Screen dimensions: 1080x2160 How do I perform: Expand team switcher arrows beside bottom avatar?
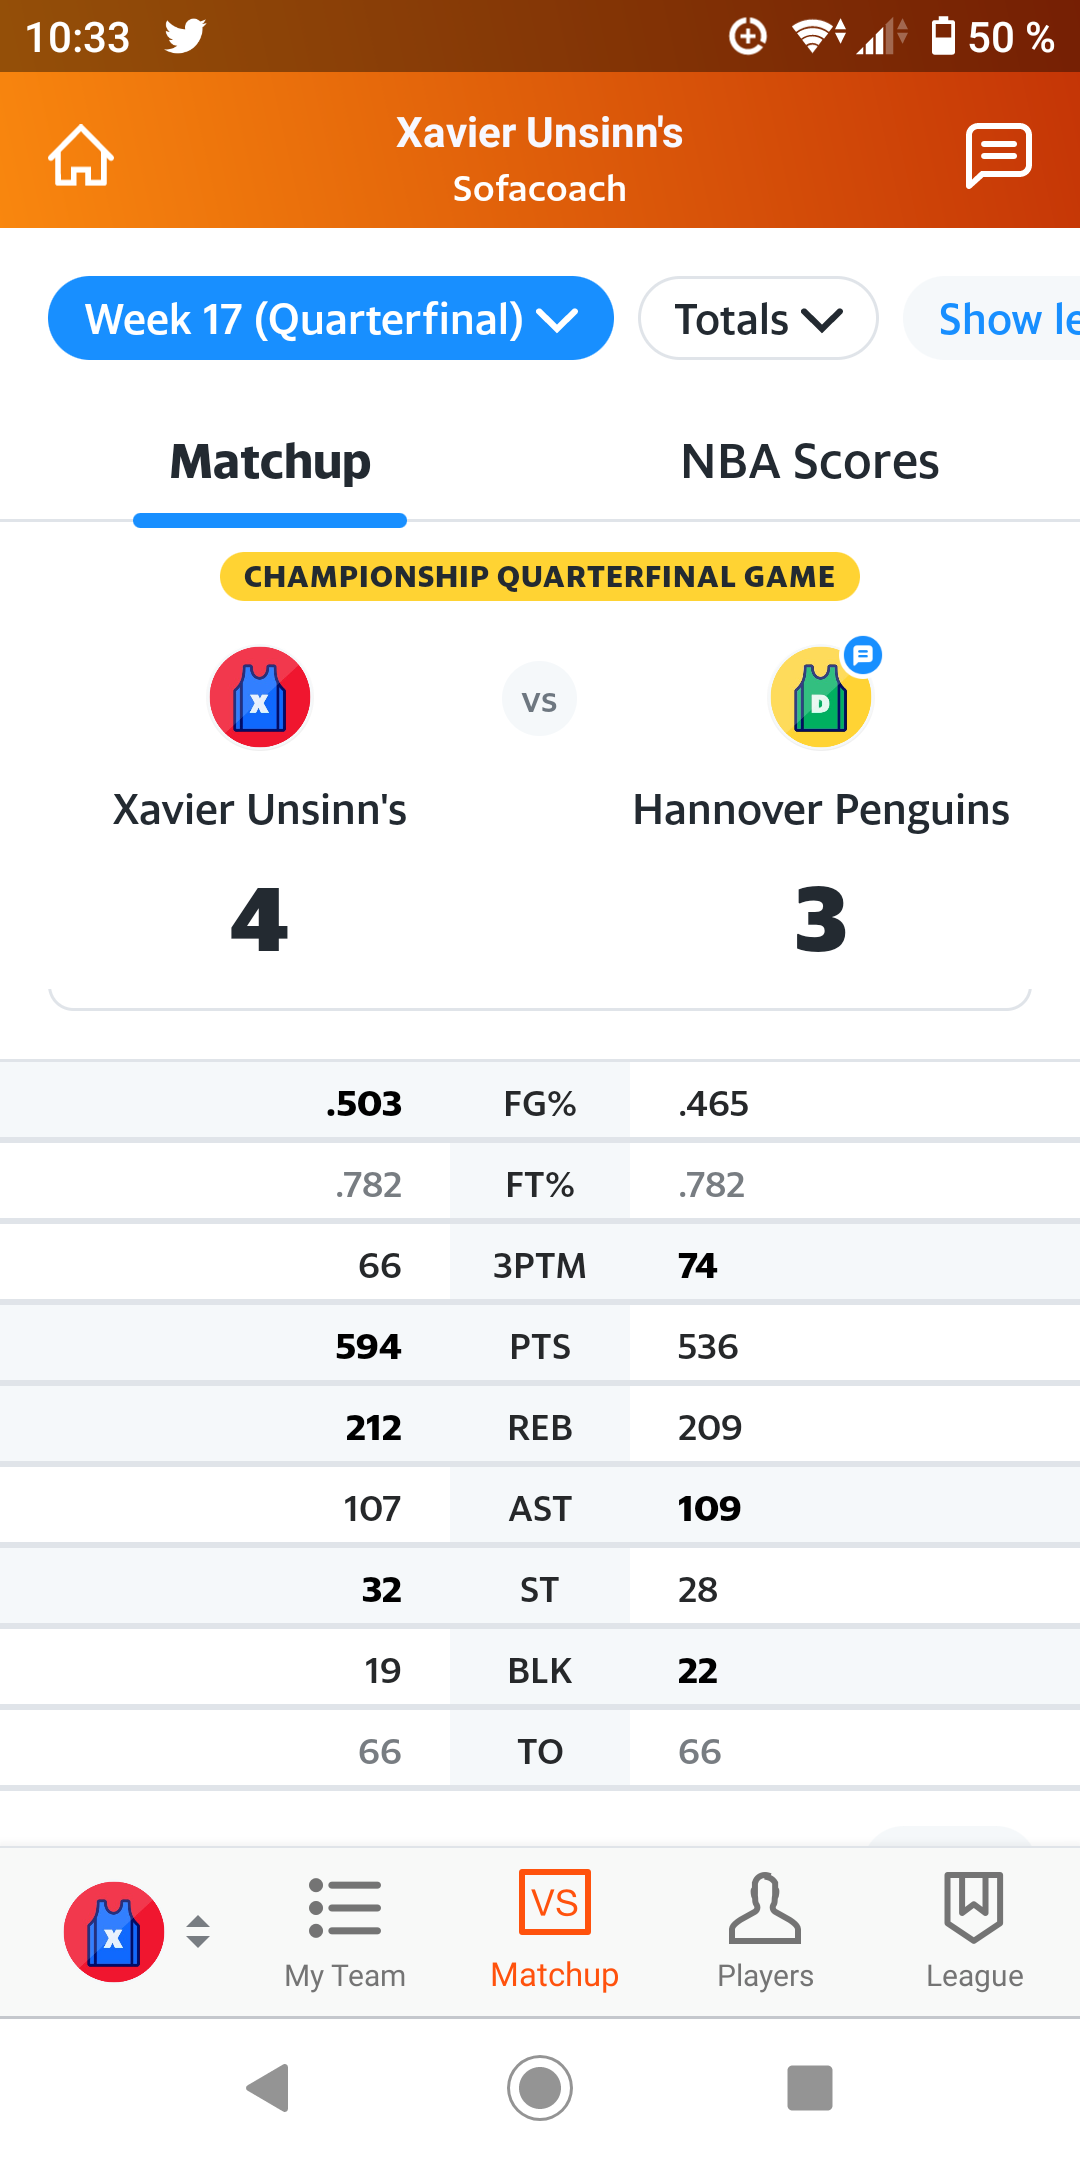(198, 1932)
